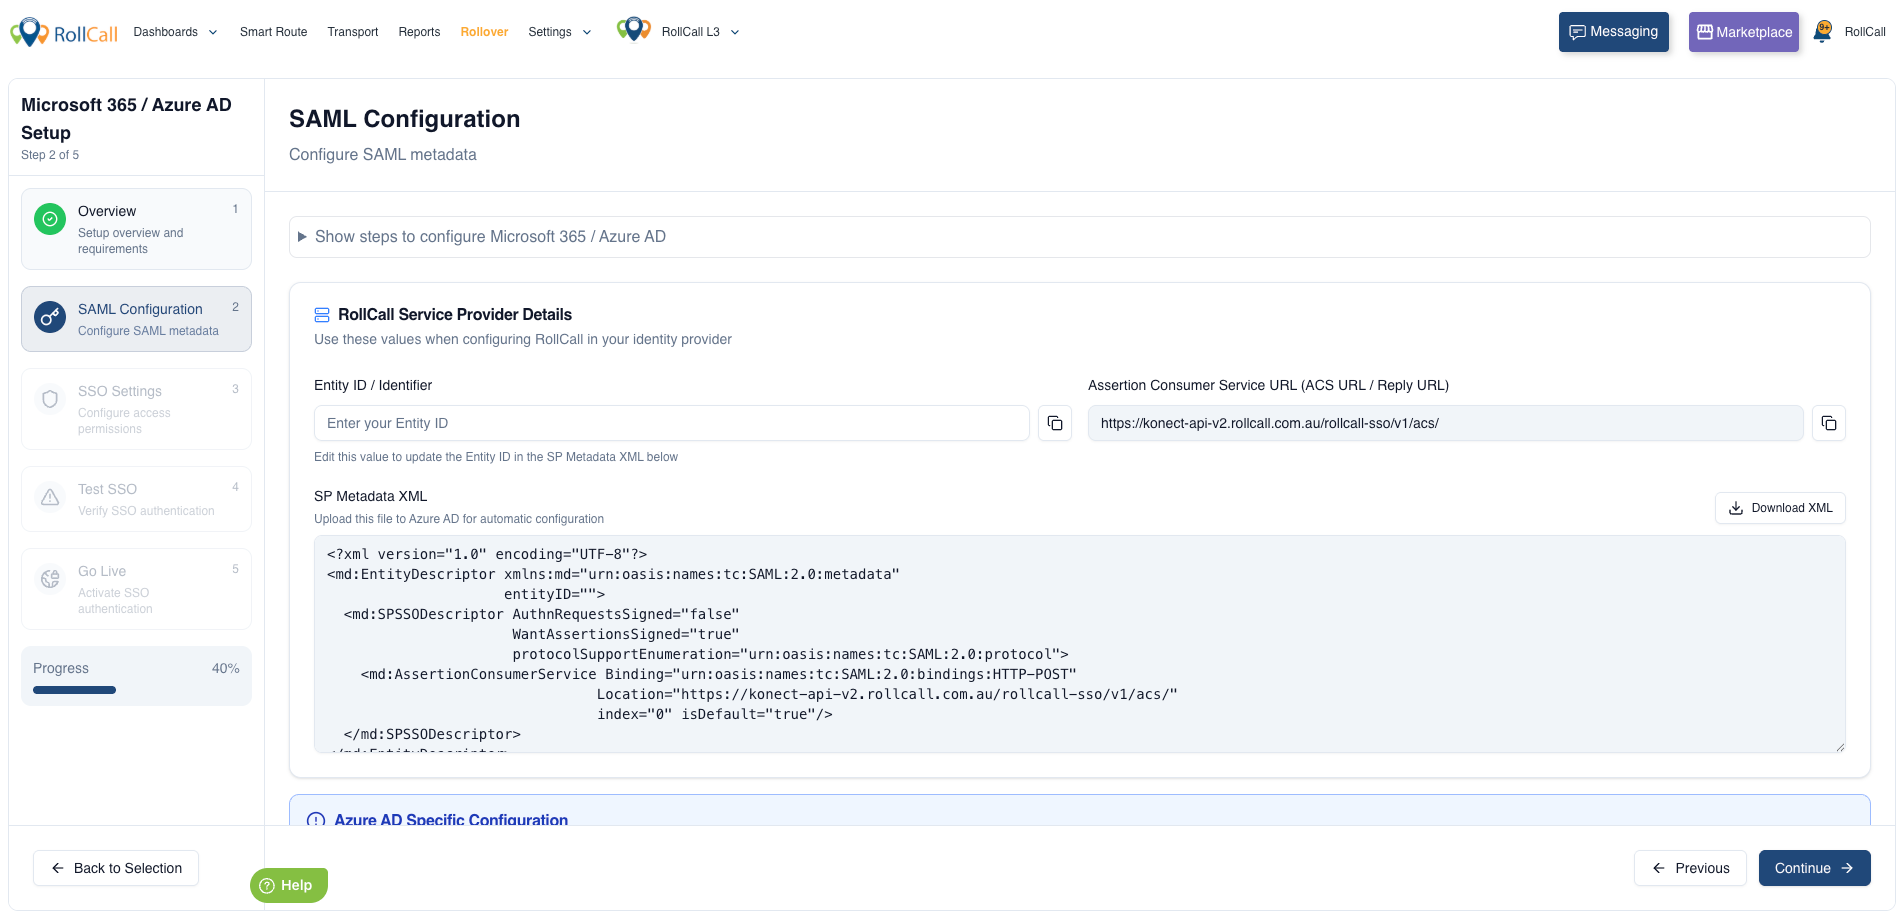Click the Entity ID input field

671,423
